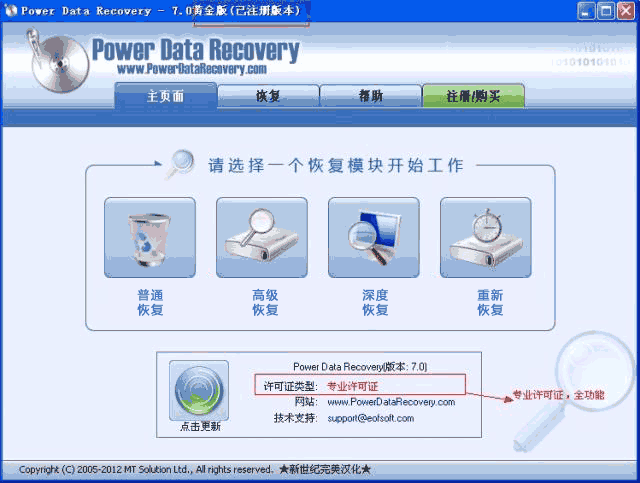Open the 注册/购买 tab
640x483 pixels.
tap(473, 96)
